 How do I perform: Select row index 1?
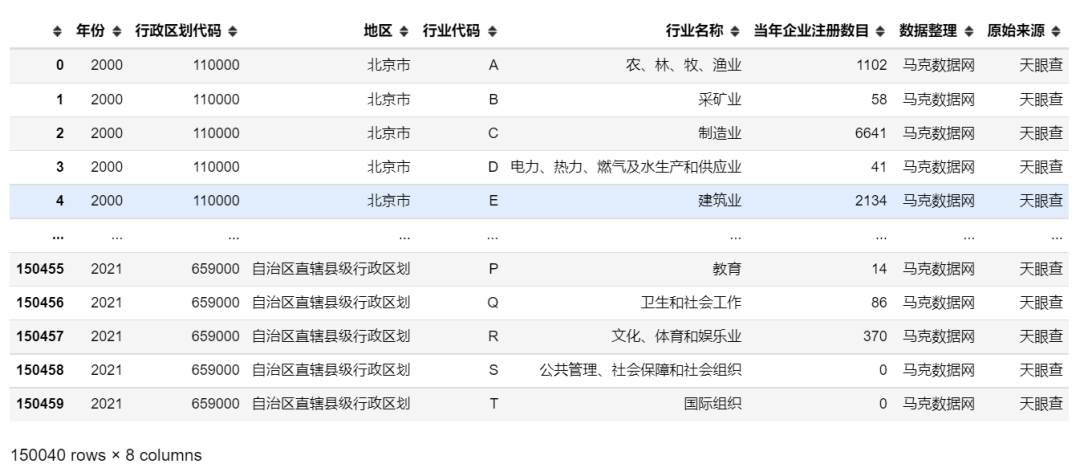60,99
